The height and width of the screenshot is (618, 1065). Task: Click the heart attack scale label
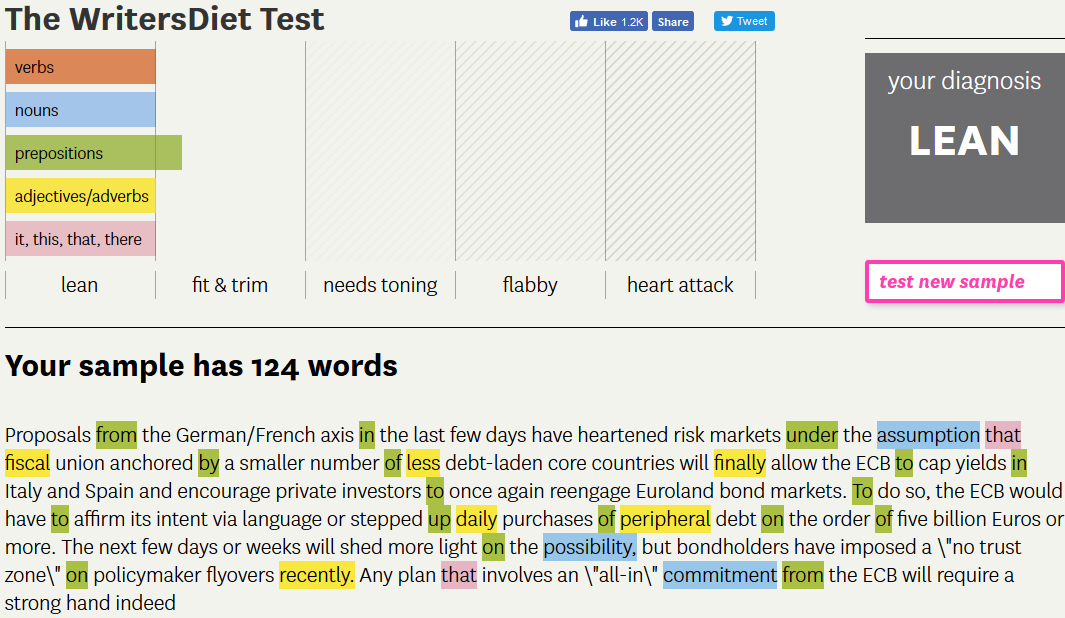[x=680, y=285]
